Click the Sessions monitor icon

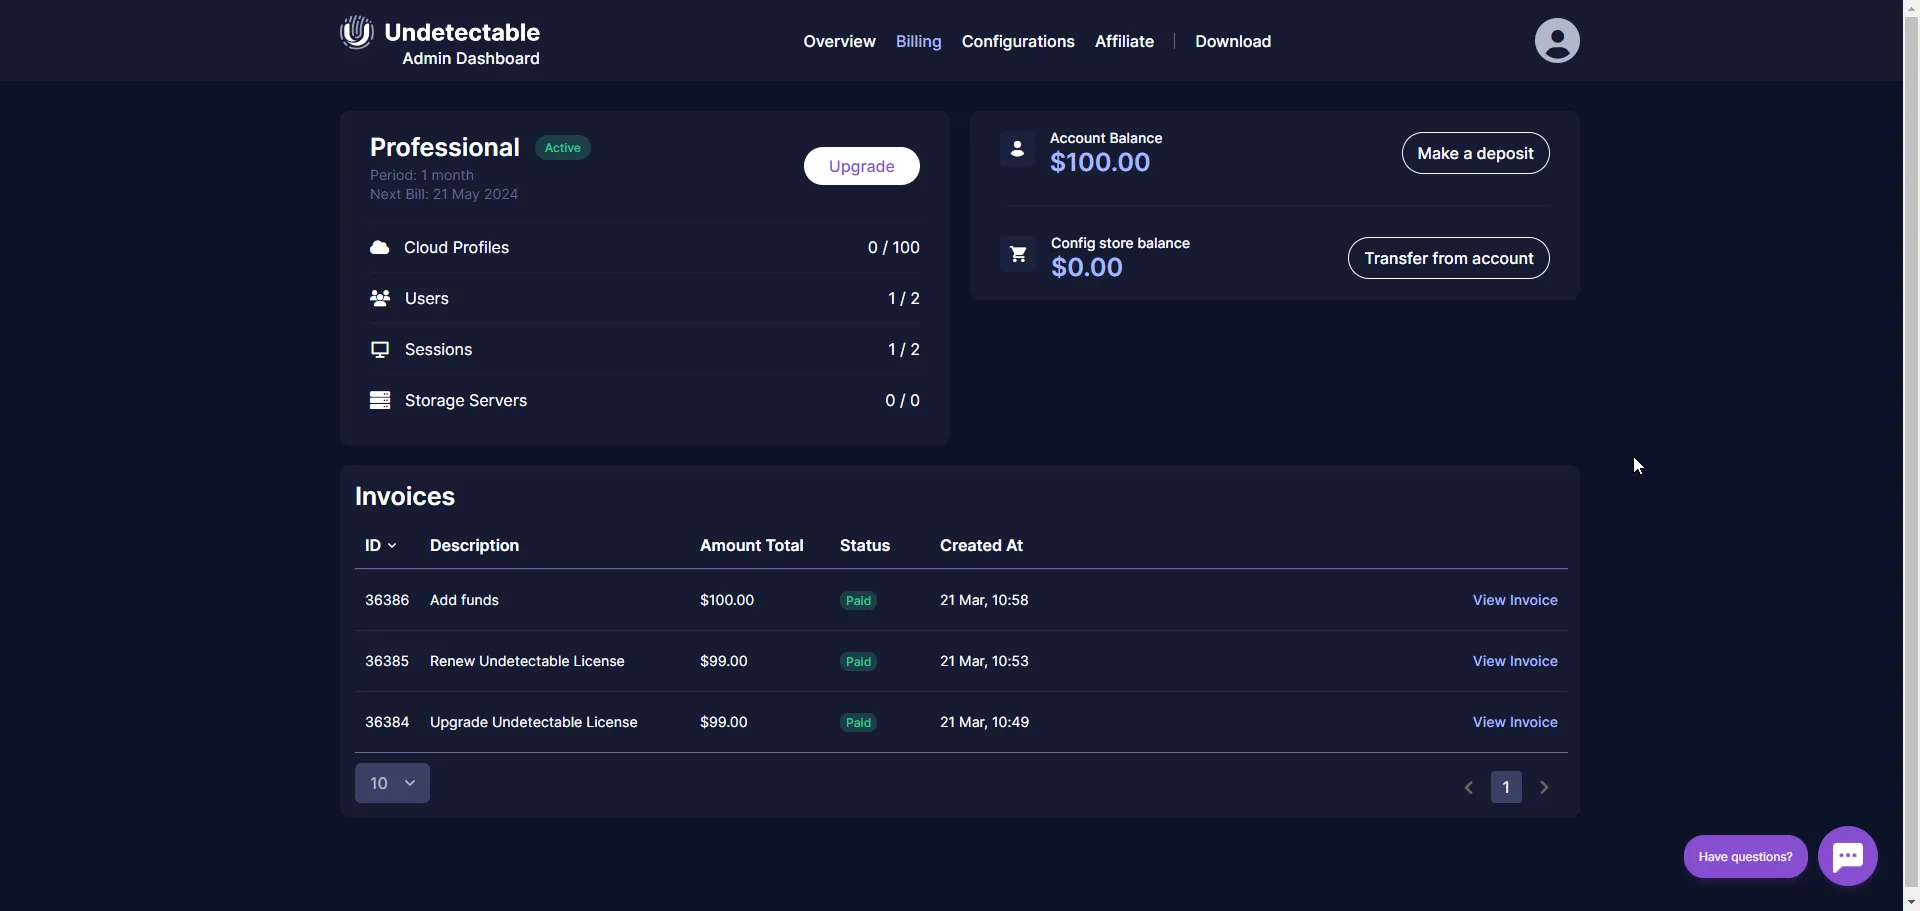[x=380, y=349]
